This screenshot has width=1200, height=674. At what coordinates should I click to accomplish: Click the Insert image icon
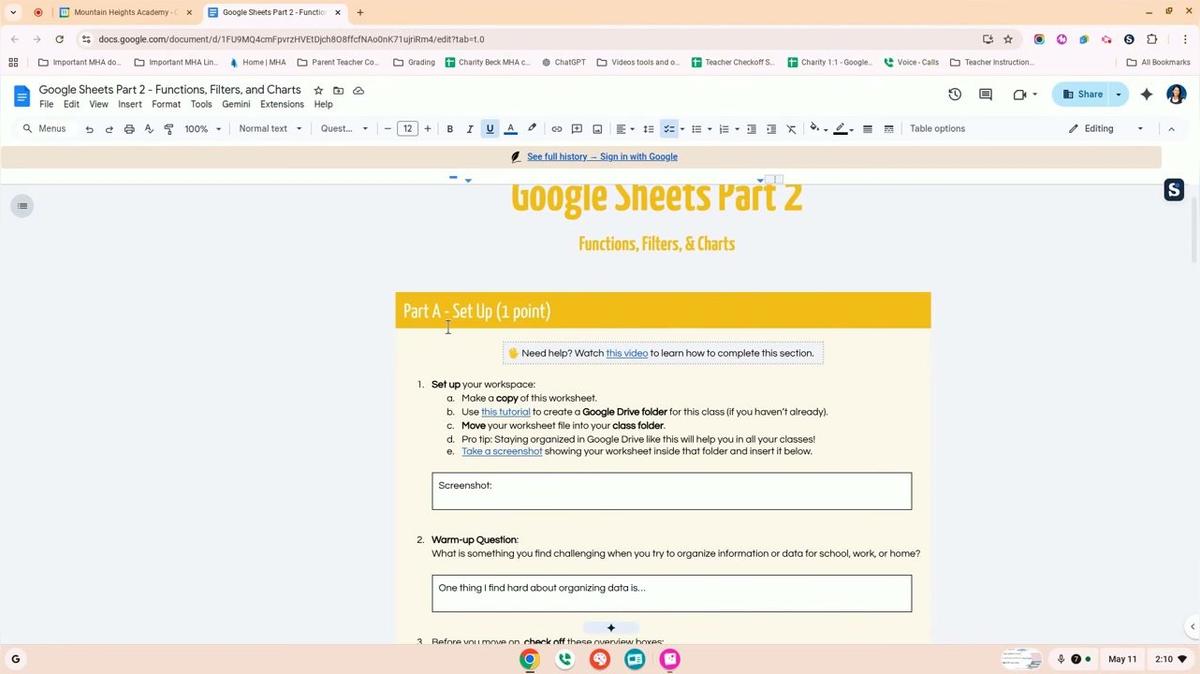point(597,129)
